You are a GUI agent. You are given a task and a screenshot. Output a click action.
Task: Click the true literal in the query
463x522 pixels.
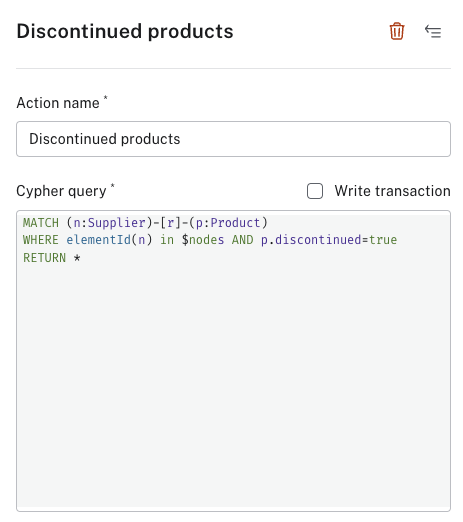click(383, 240)
